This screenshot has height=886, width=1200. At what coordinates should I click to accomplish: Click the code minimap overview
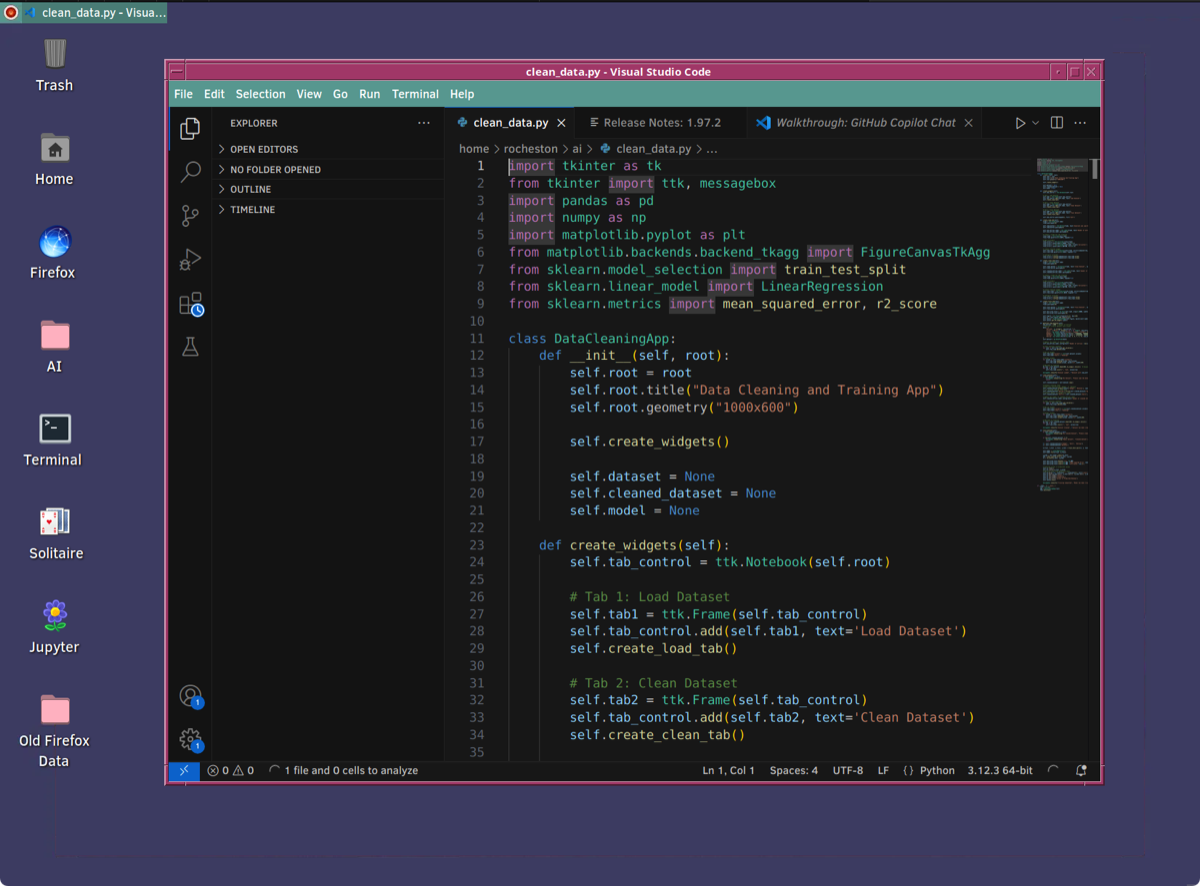pos(1062,320)
